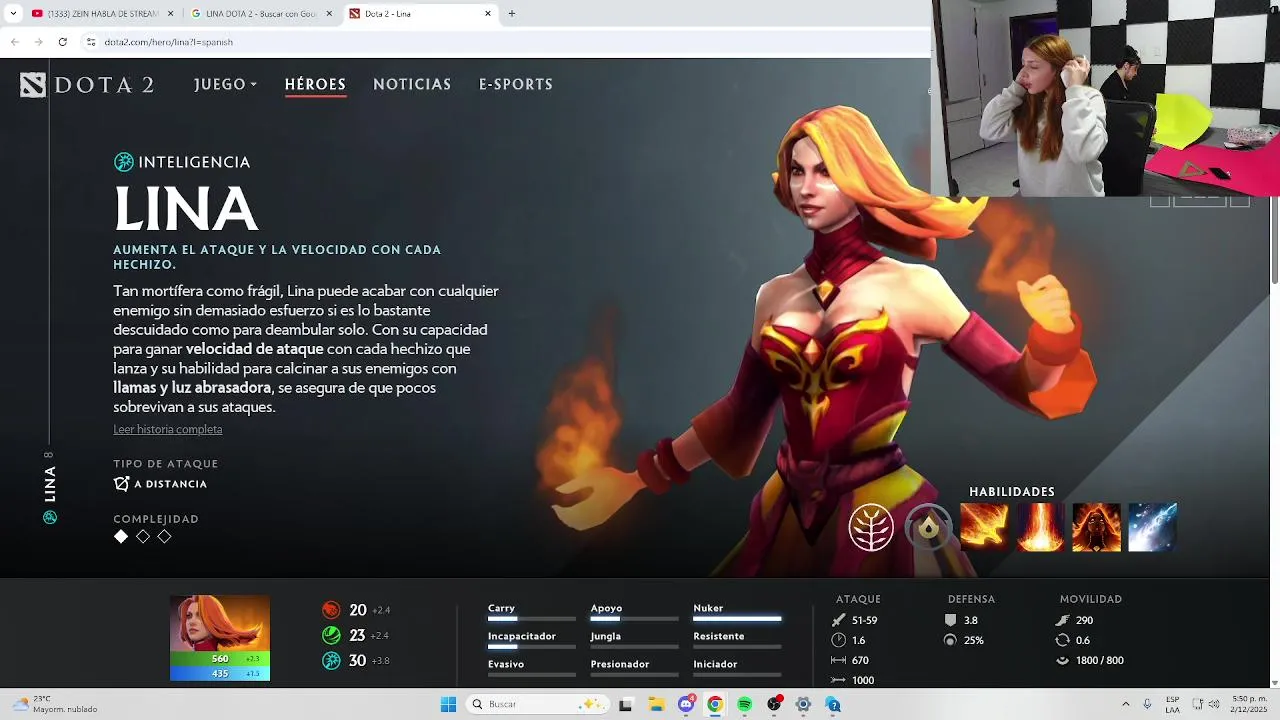The image size is (1280, 720).
Task: Open Discord from the taskbar
Action: [x=686, y=704]
